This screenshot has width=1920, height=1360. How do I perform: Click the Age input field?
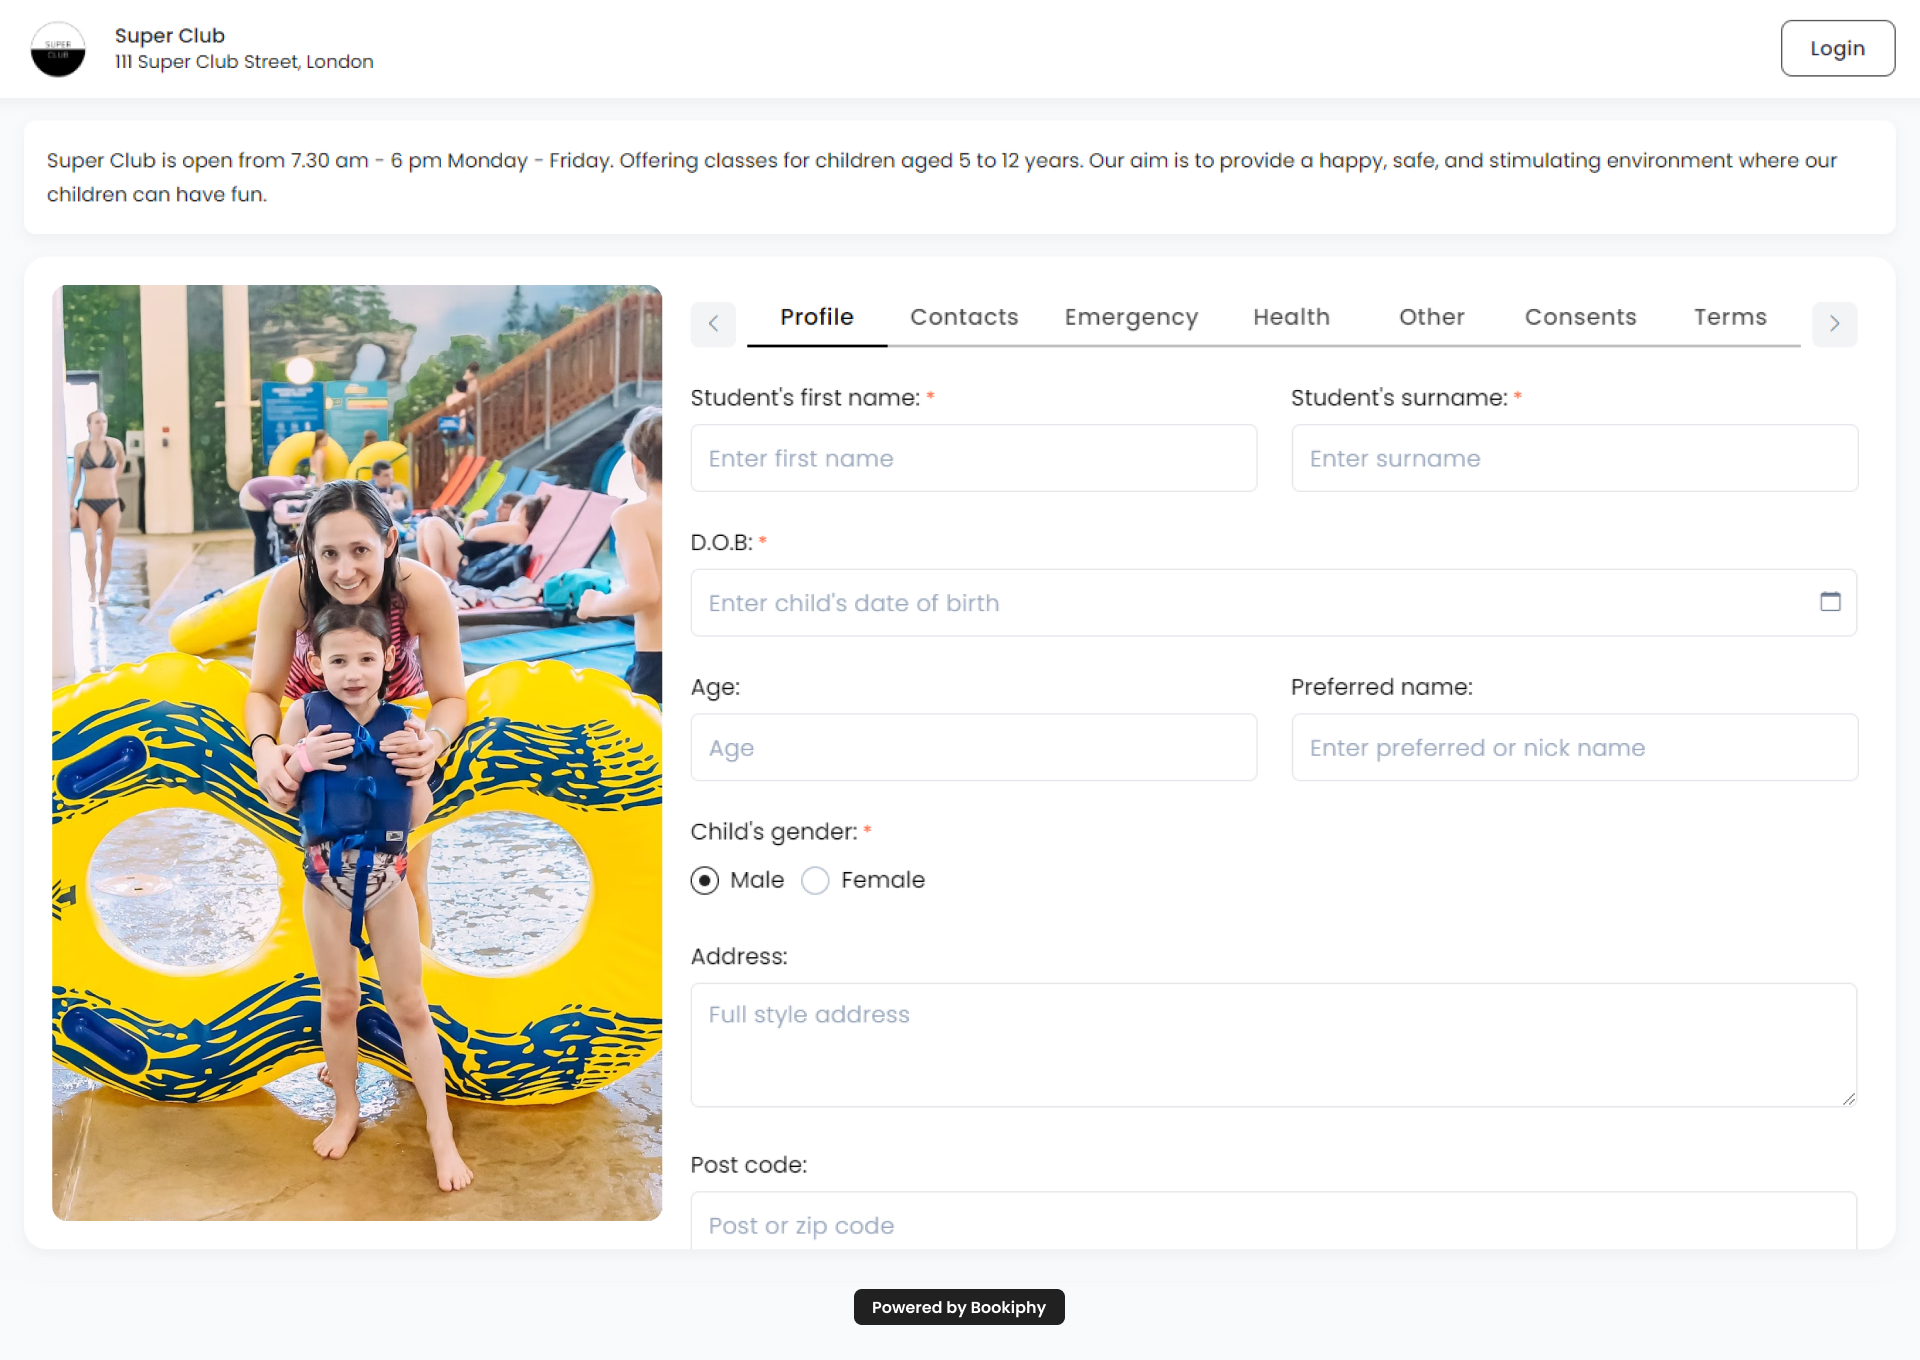click(x=973, y=747)
